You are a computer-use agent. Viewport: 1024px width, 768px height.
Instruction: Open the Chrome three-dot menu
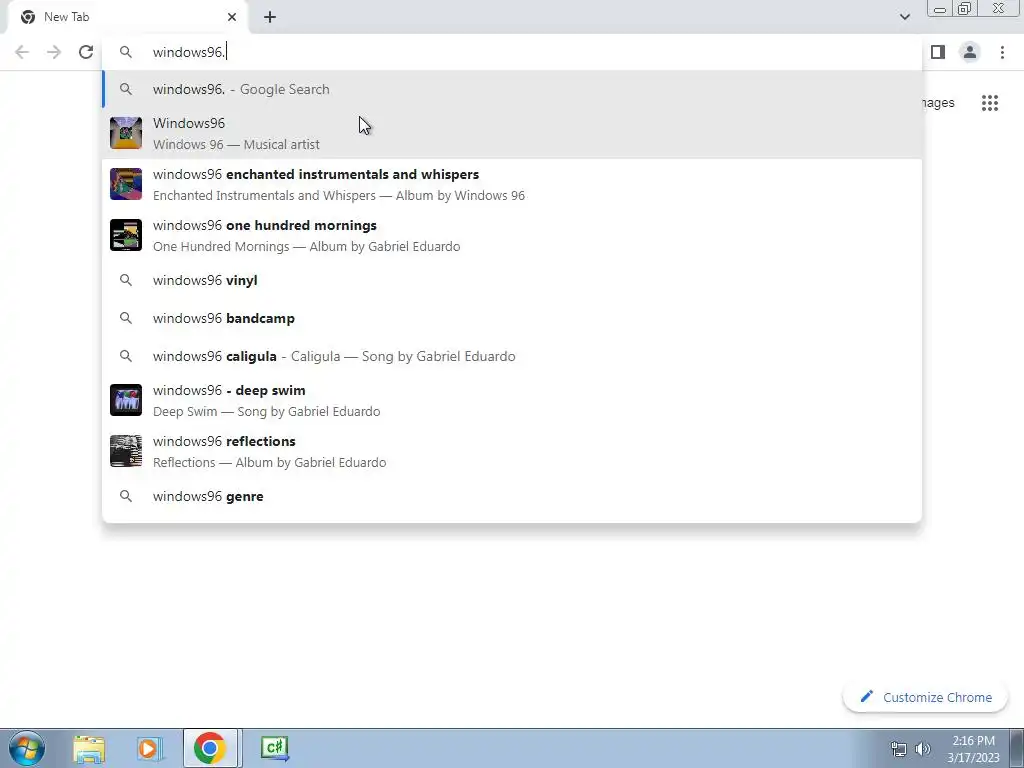(1002, 52)
